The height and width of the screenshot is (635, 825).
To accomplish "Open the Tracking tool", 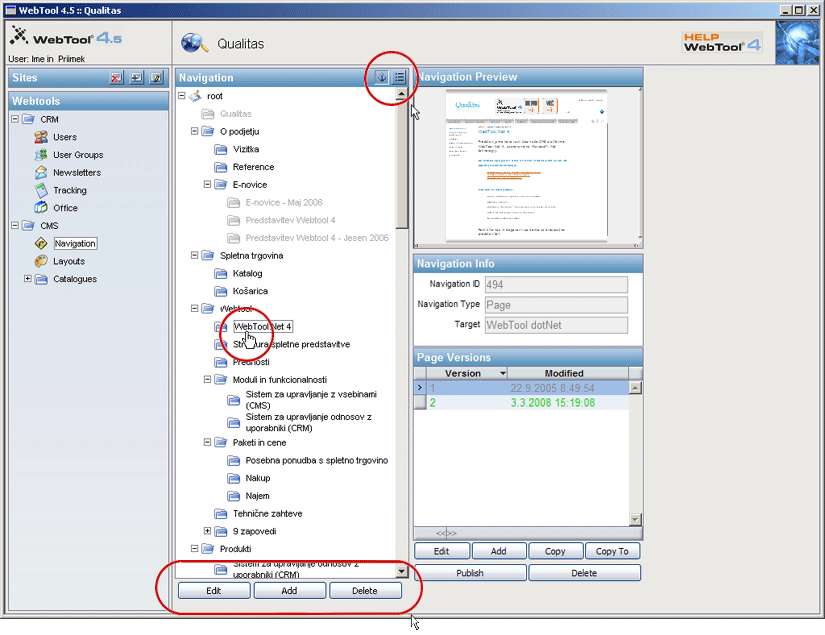I will [69, 190].
